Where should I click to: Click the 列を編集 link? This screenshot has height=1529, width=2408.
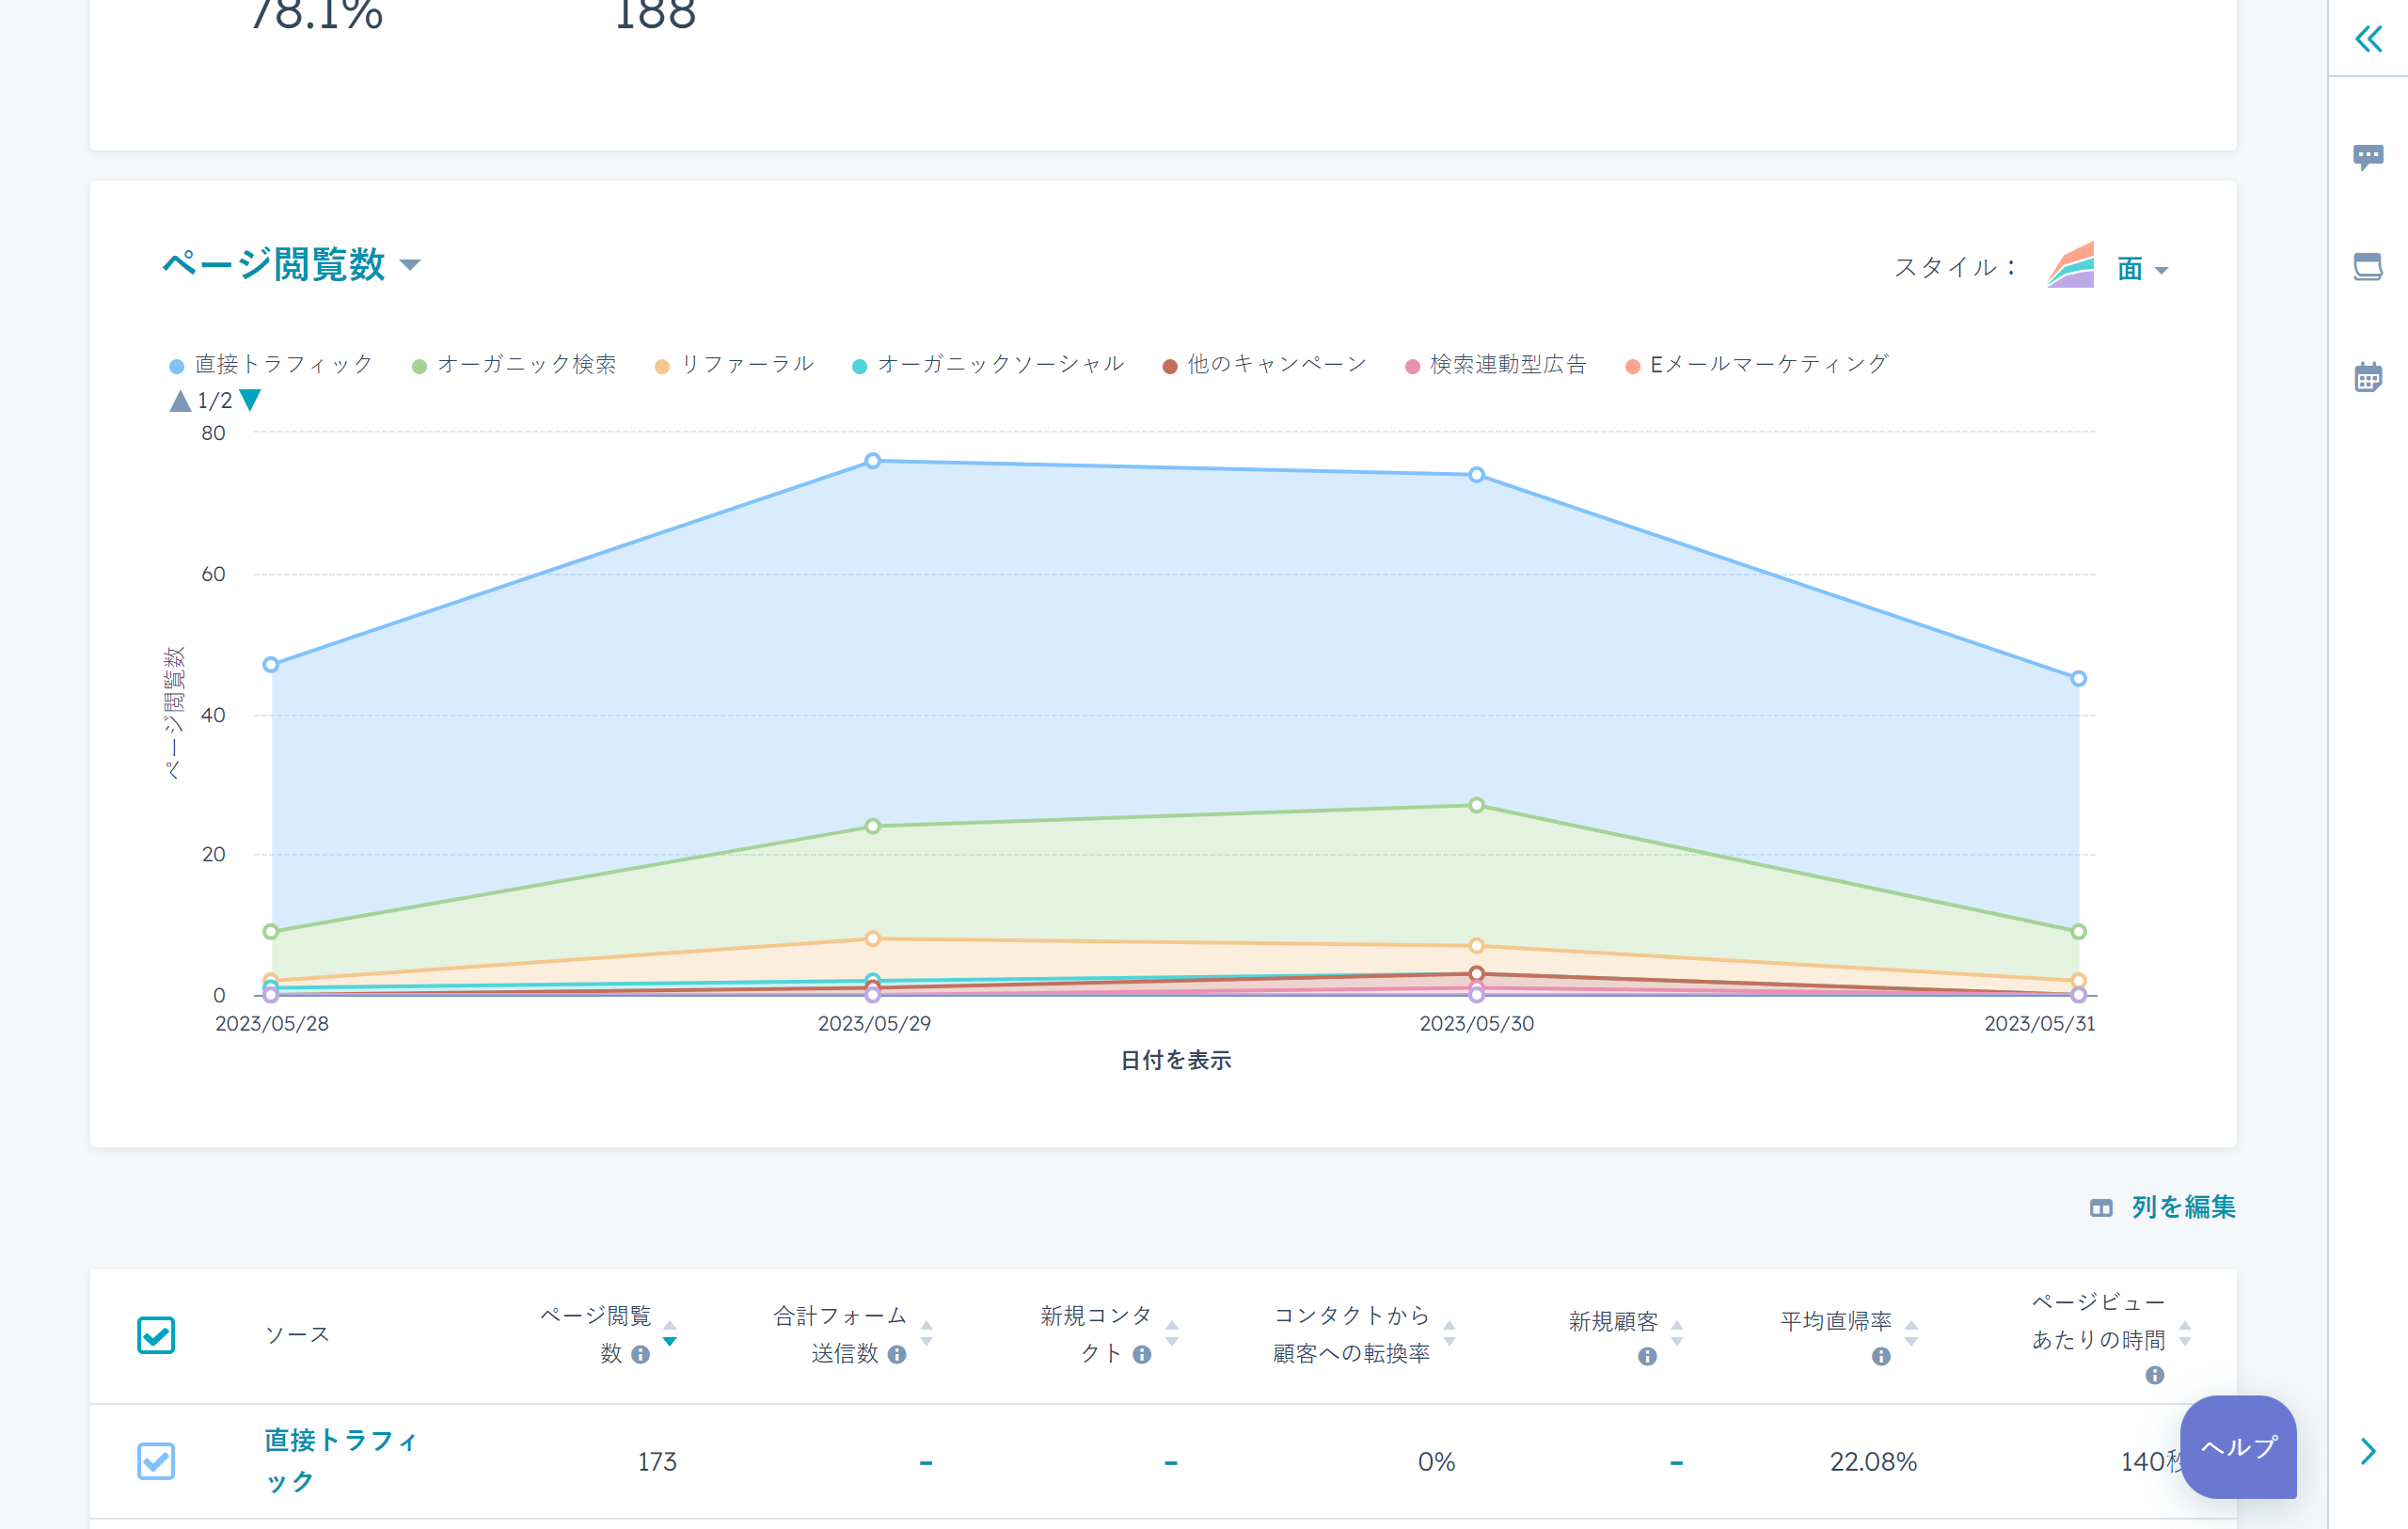(2183, 1208)
